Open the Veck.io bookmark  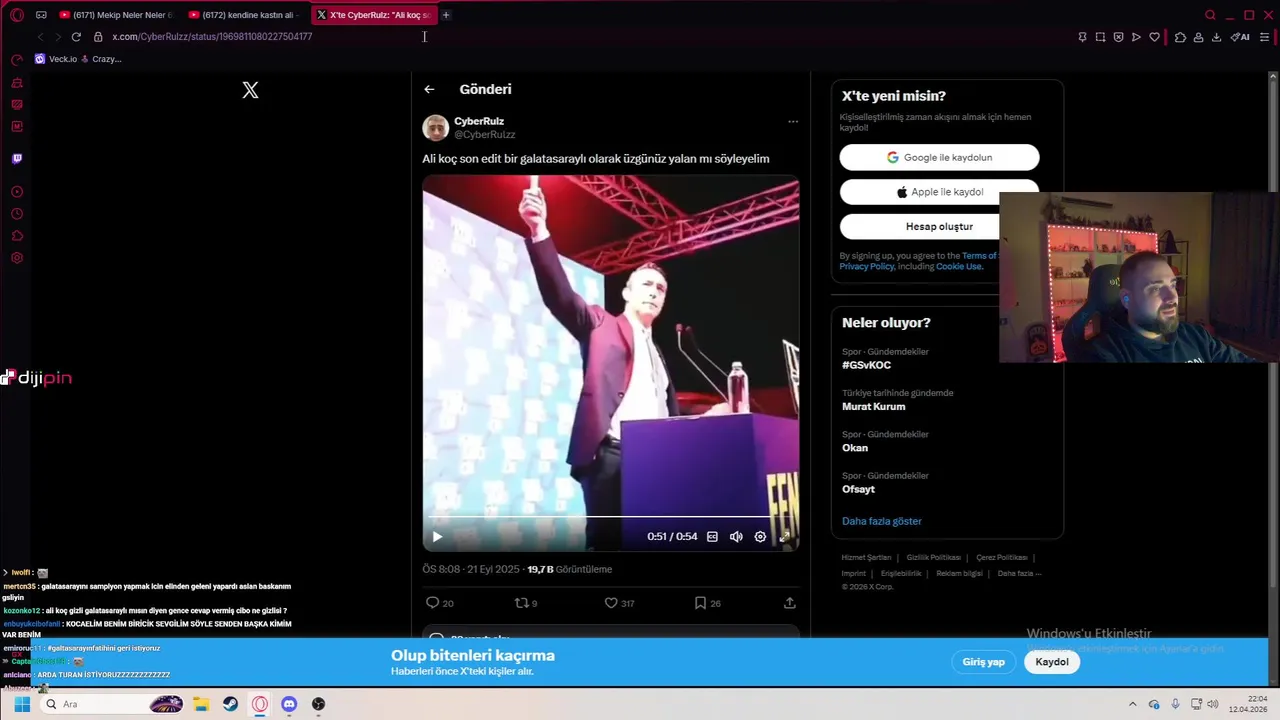click(x=56, y=59)
